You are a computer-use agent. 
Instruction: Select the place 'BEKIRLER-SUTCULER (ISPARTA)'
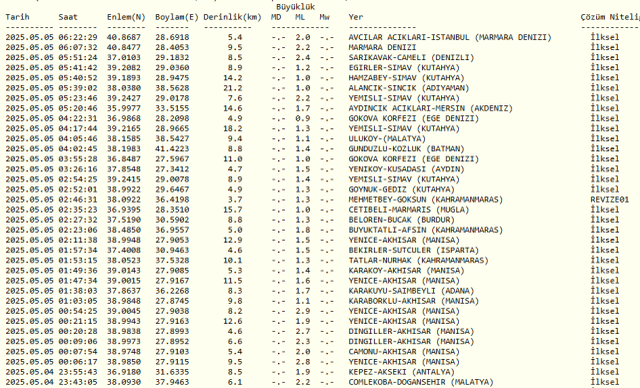point(413,251)
